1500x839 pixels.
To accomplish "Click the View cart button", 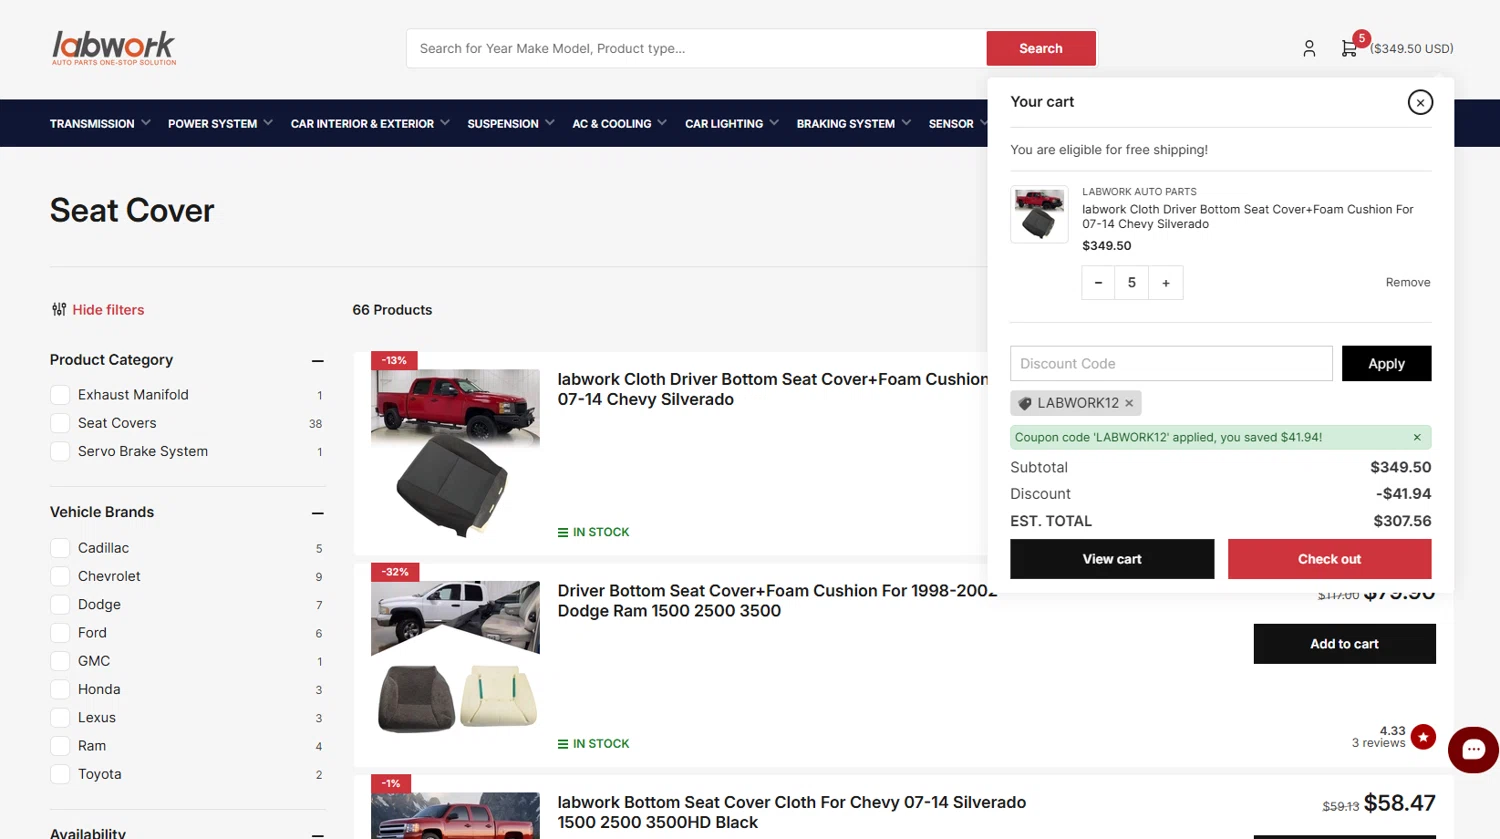I will [1112, 559].
